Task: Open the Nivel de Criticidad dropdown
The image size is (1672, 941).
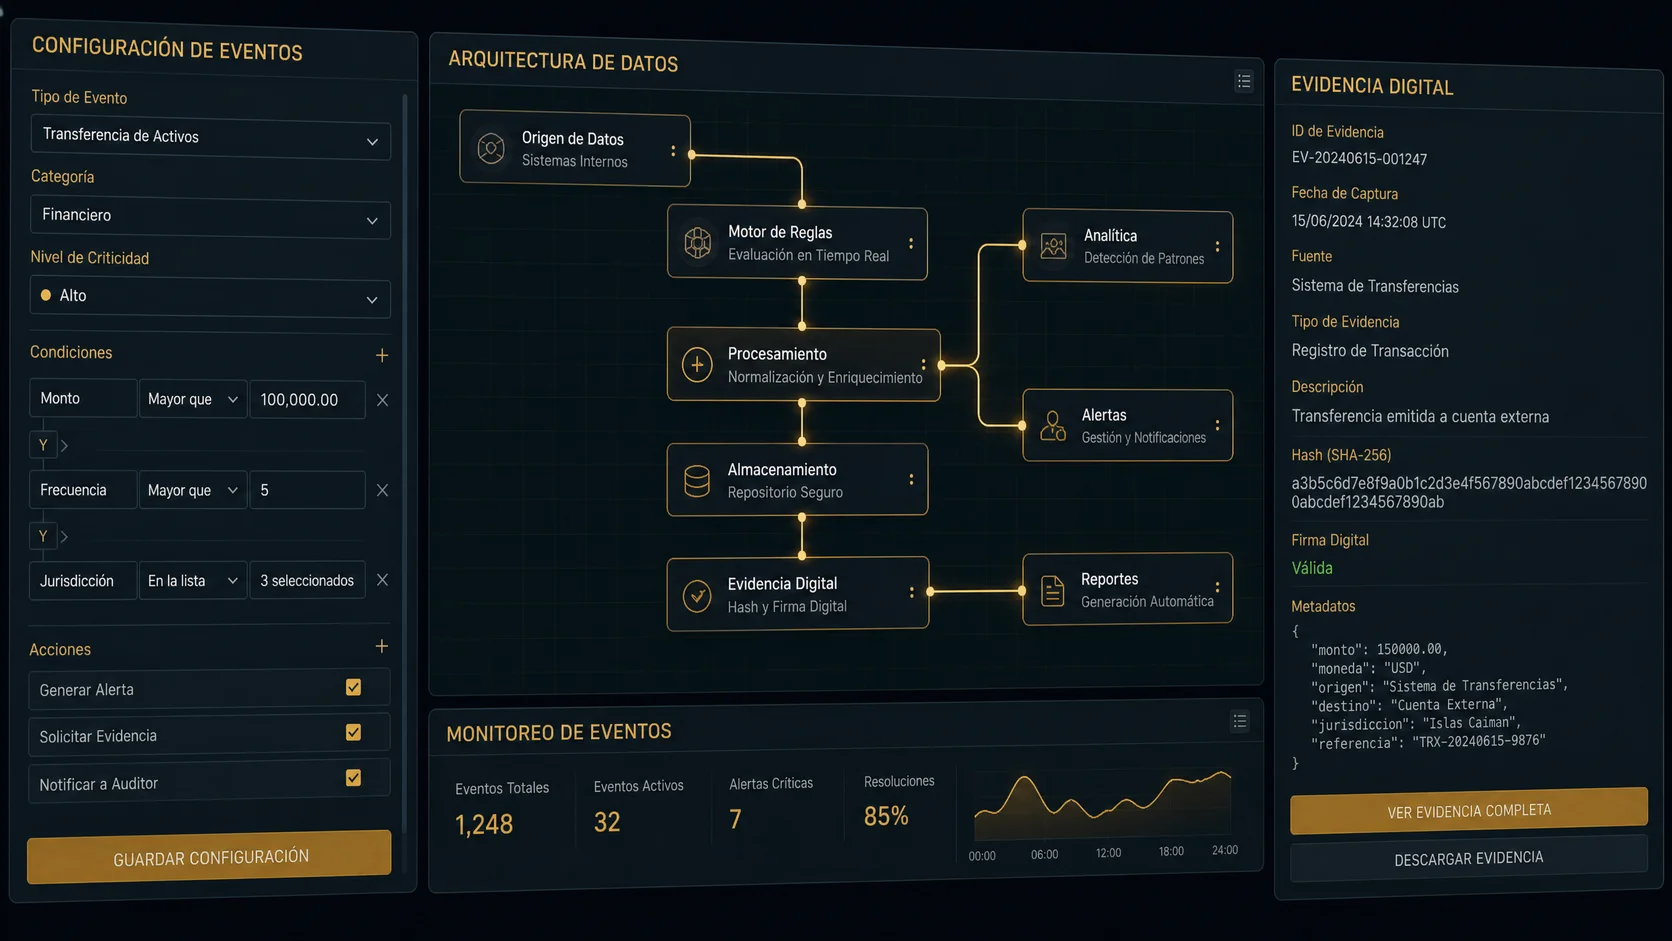Action: coord(210,297)
